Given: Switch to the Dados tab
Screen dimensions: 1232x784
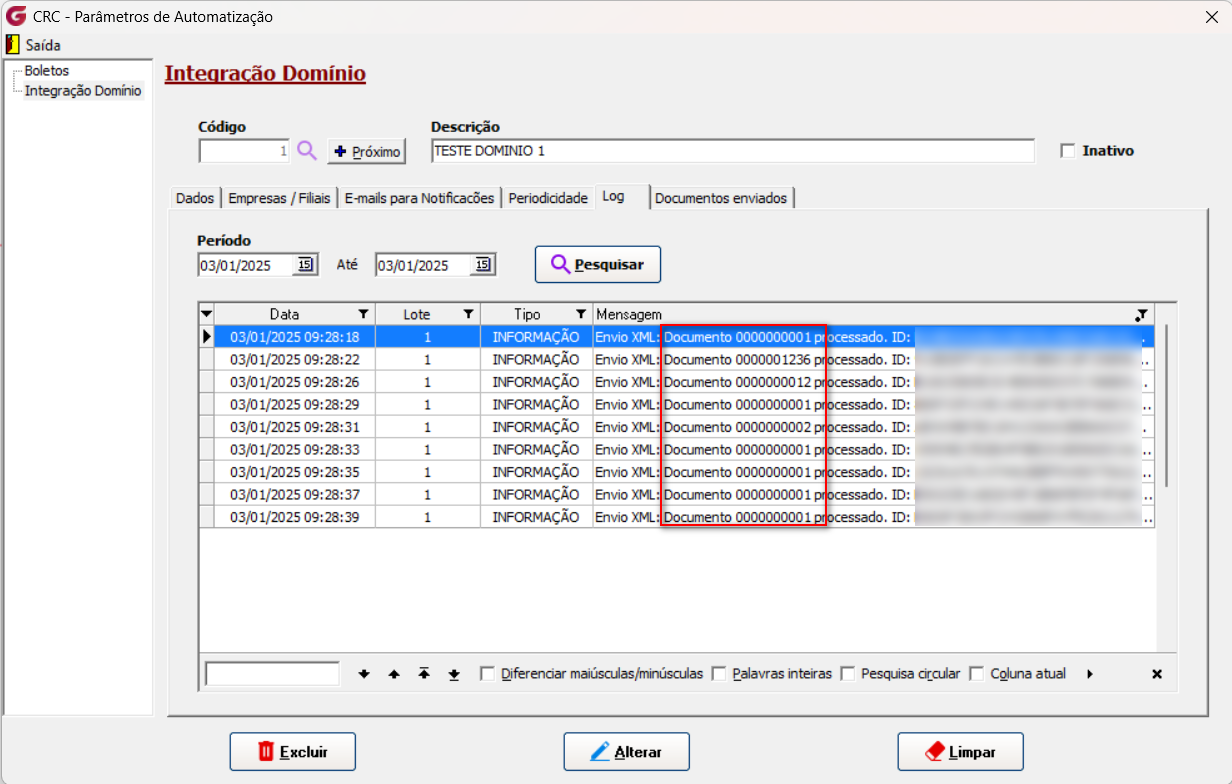Looking at the screenshot, I should 195,198.
